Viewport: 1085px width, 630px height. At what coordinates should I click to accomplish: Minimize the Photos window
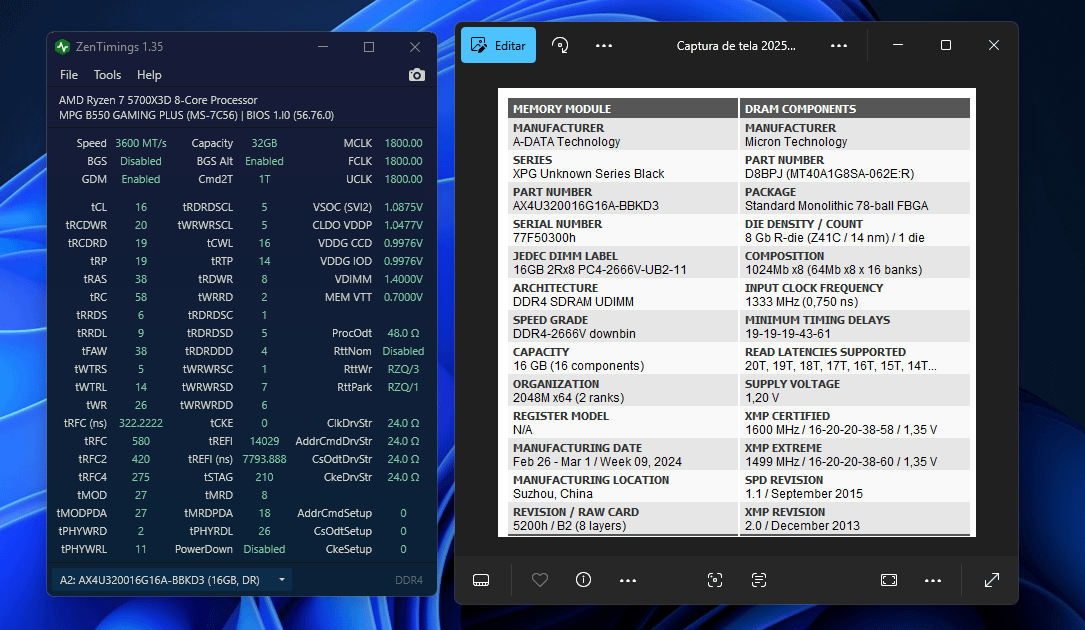(x=898, y=45)
